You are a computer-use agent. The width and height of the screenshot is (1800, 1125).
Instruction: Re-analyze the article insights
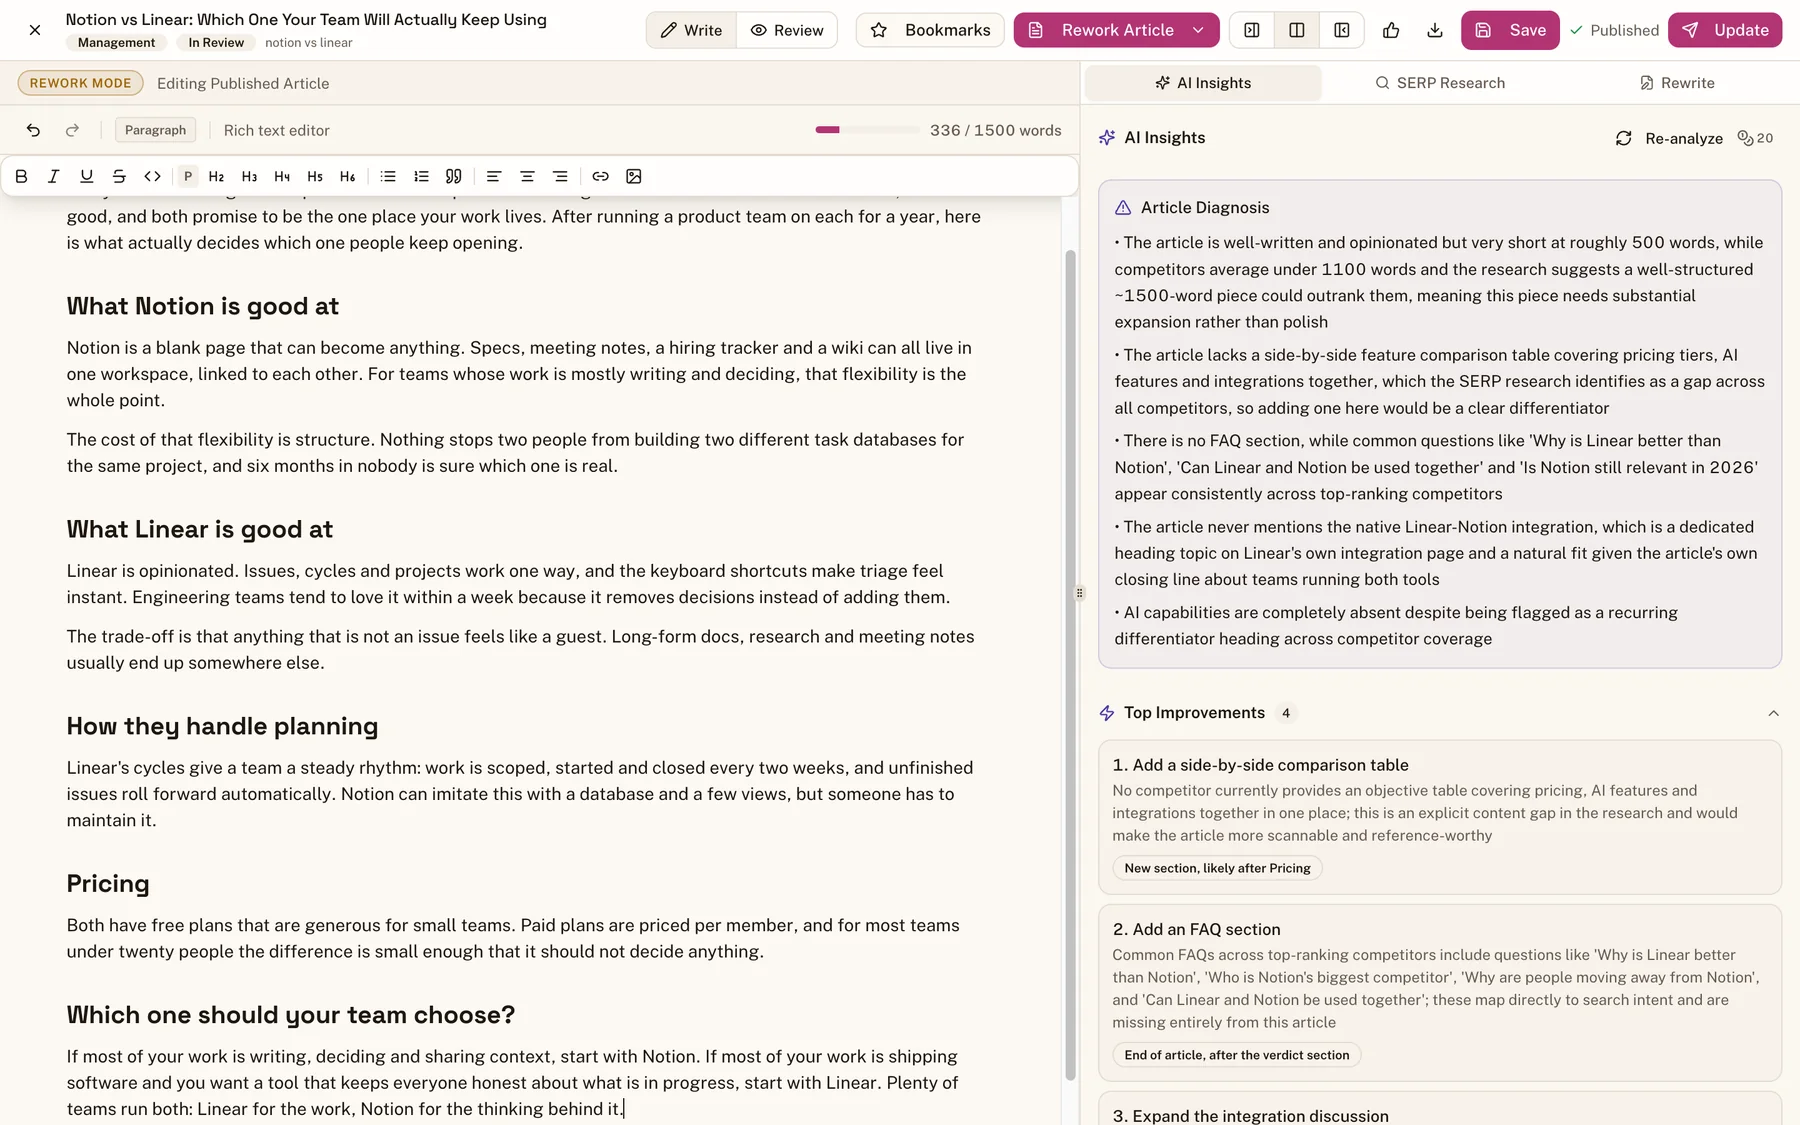(x=1669, y=138)
